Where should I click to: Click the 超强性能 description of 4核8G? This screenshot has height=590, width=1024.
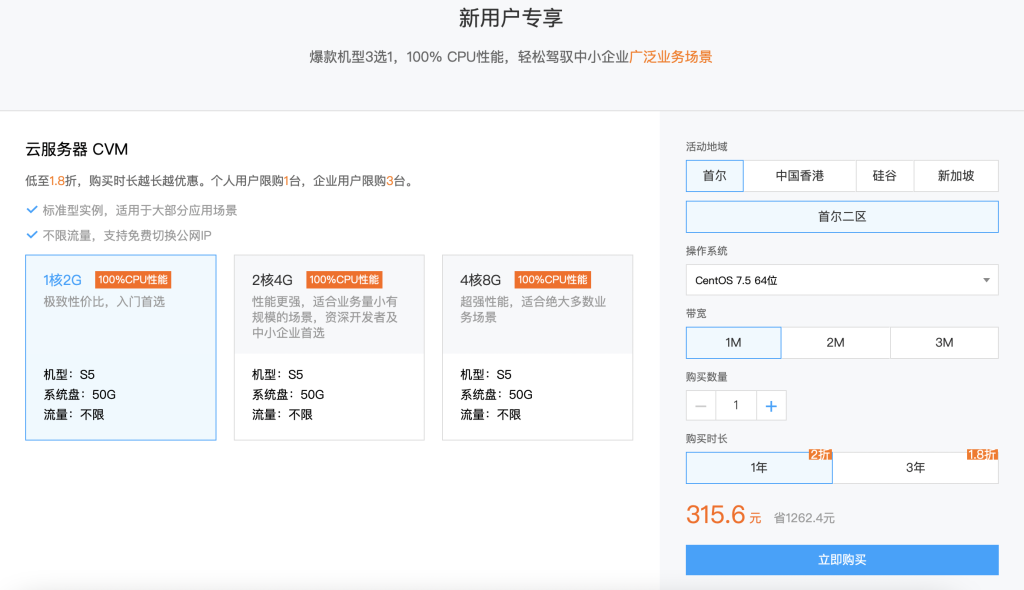pyautogui.click(x=533, y=310)
